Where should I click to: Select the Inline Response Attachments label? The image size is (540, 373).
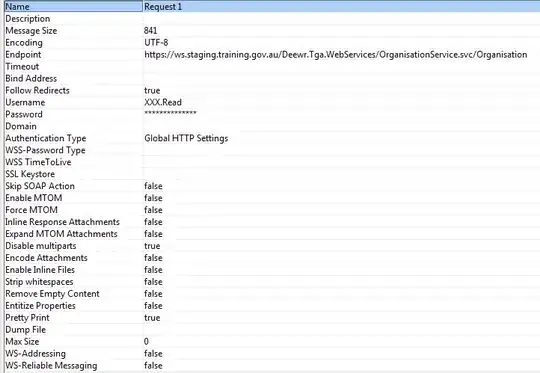(x=62, y=222)
